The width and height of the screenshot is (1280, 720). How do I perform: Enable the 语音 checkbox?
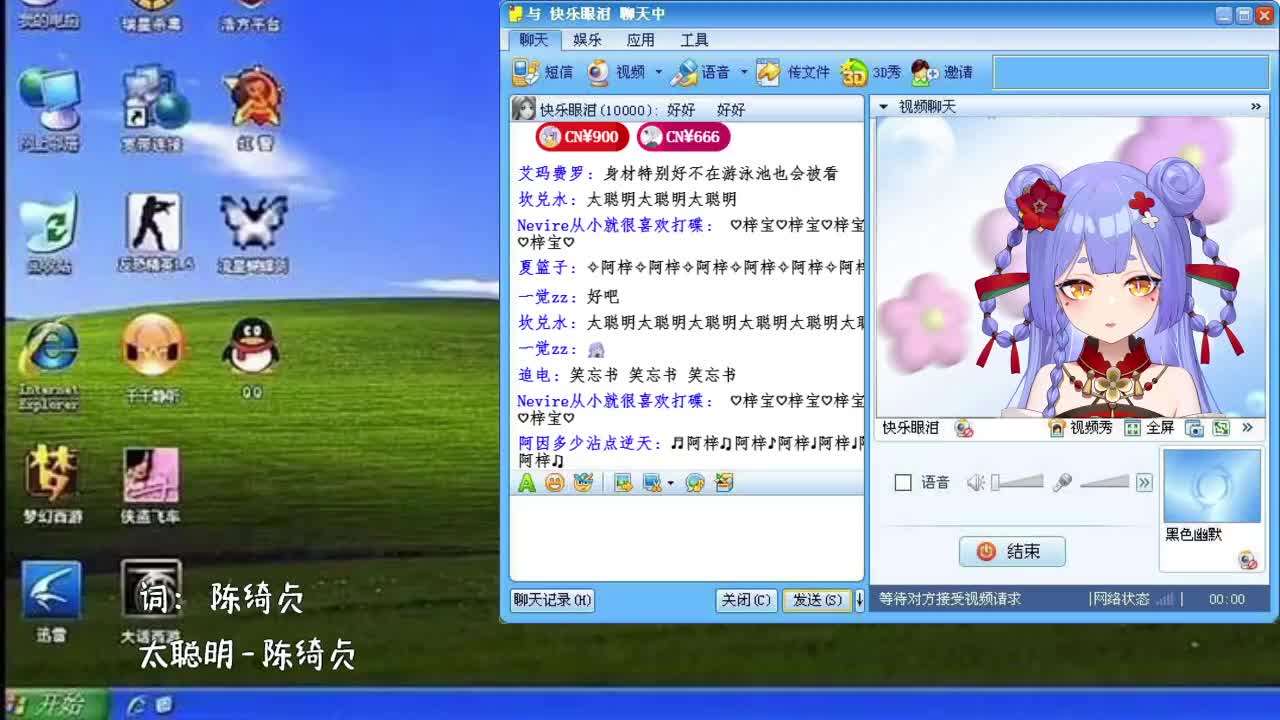(903, 483)
